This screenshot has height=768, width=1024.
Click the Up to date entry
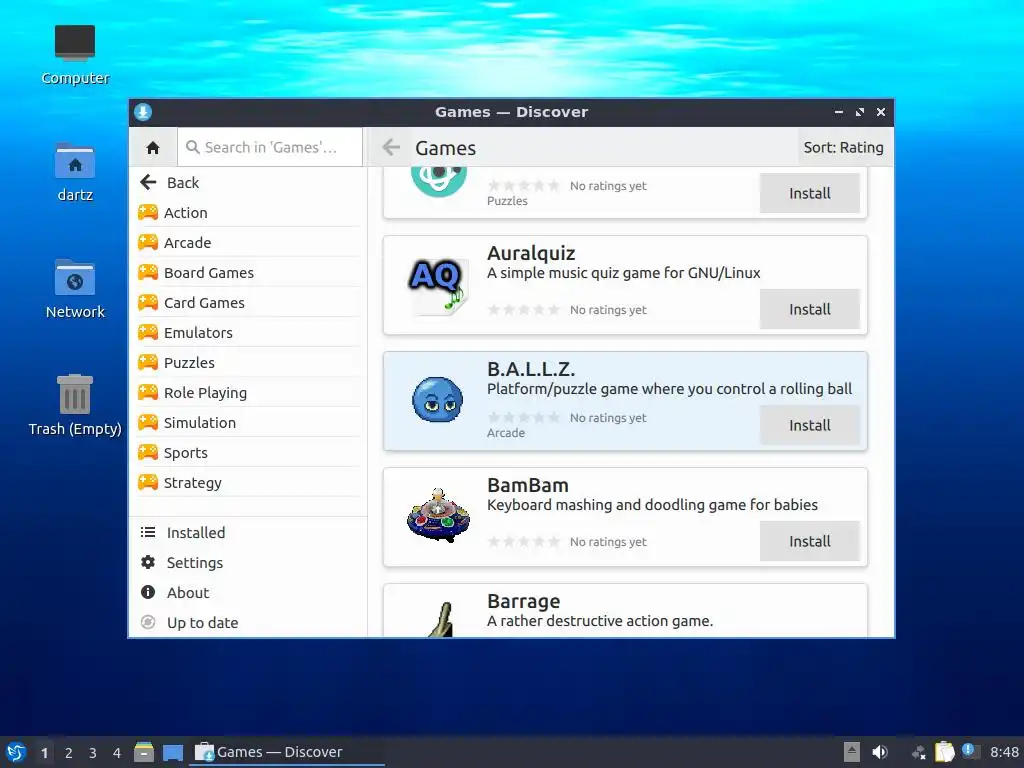coord(248,622)
